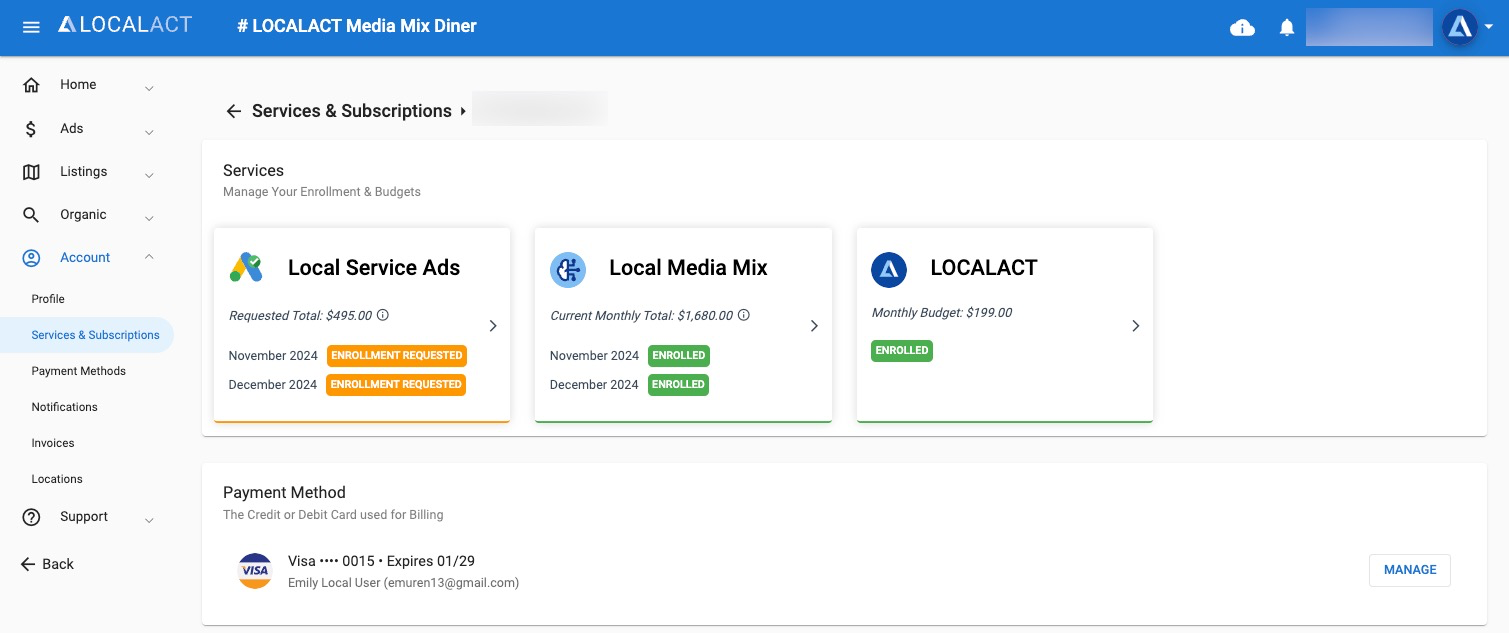Viewport: 1509px width, 633px height.
Task: Click the "Requested Total: $495.00" text
Action: tap(300, 316)
